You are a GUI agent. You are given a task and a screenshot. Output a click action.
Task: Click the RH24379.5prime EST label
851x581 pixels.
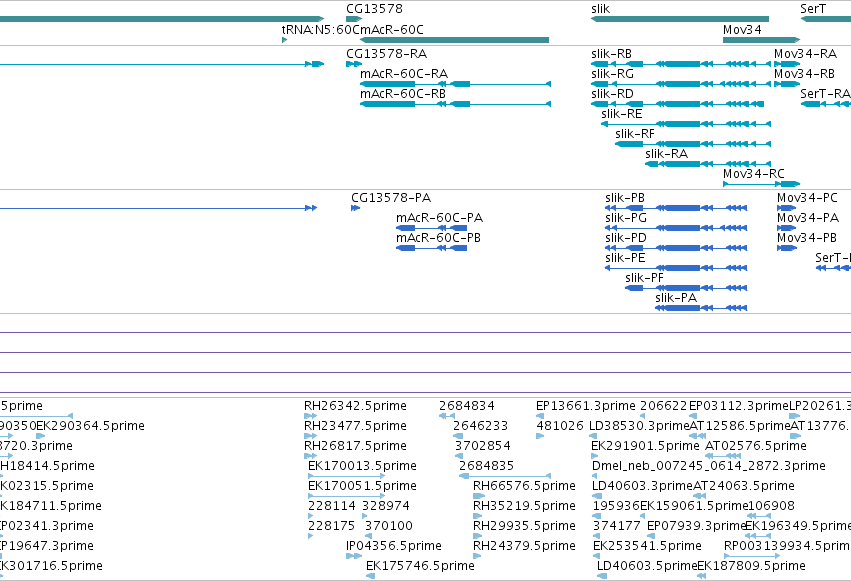524,546
